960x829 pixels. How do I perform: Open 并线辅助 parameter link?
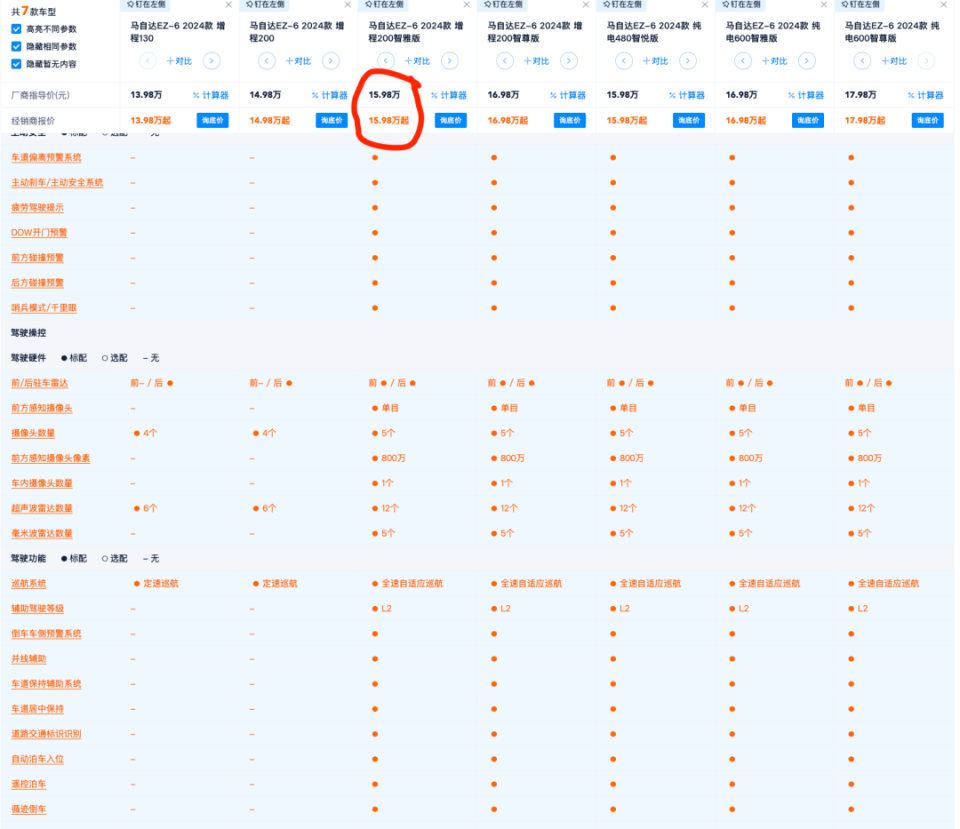click(29, 659)
